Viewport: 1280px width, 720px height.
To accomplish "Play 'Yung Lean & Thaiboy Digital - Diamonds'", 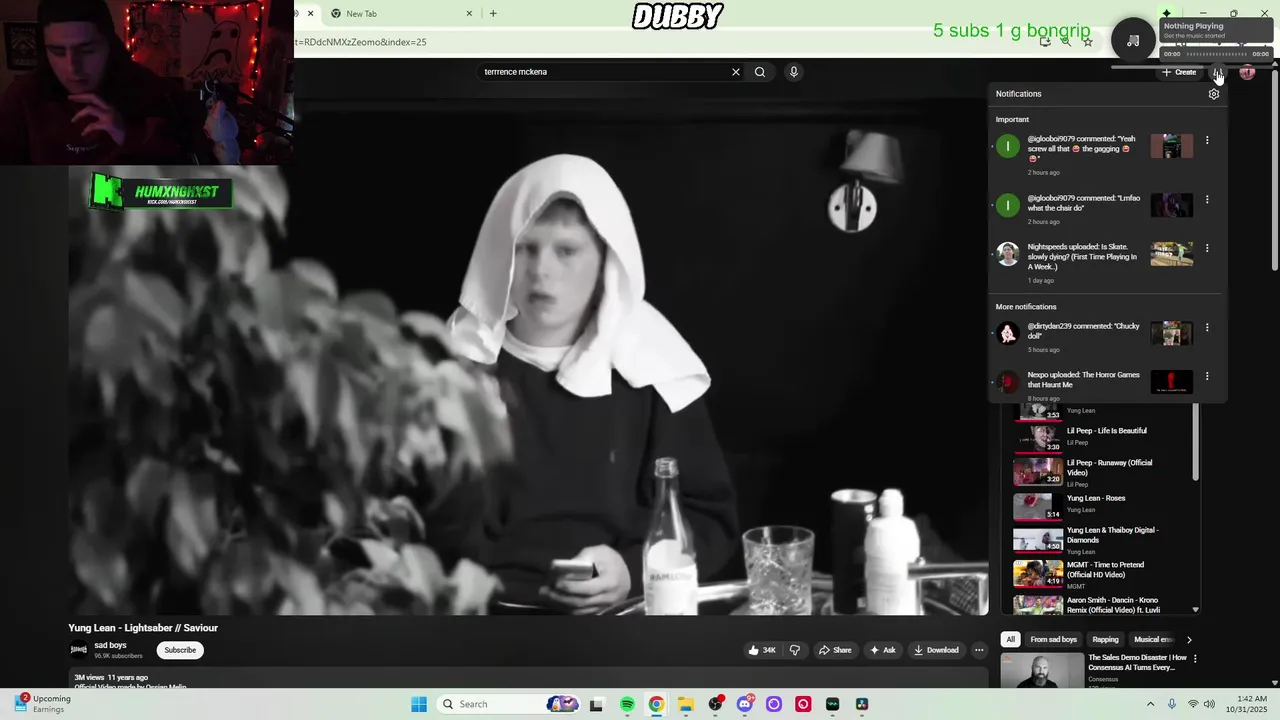I will [1112, 535].
